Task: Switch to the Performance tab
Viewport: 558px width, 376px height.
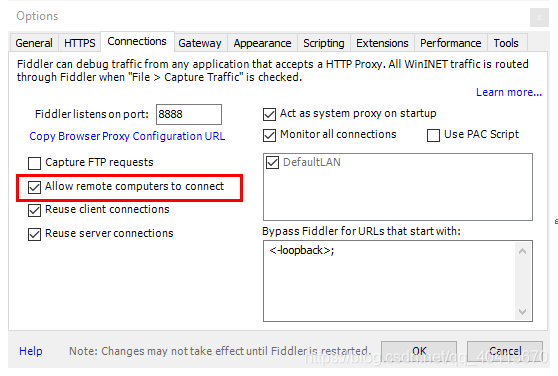Action: tap(451, 43)
